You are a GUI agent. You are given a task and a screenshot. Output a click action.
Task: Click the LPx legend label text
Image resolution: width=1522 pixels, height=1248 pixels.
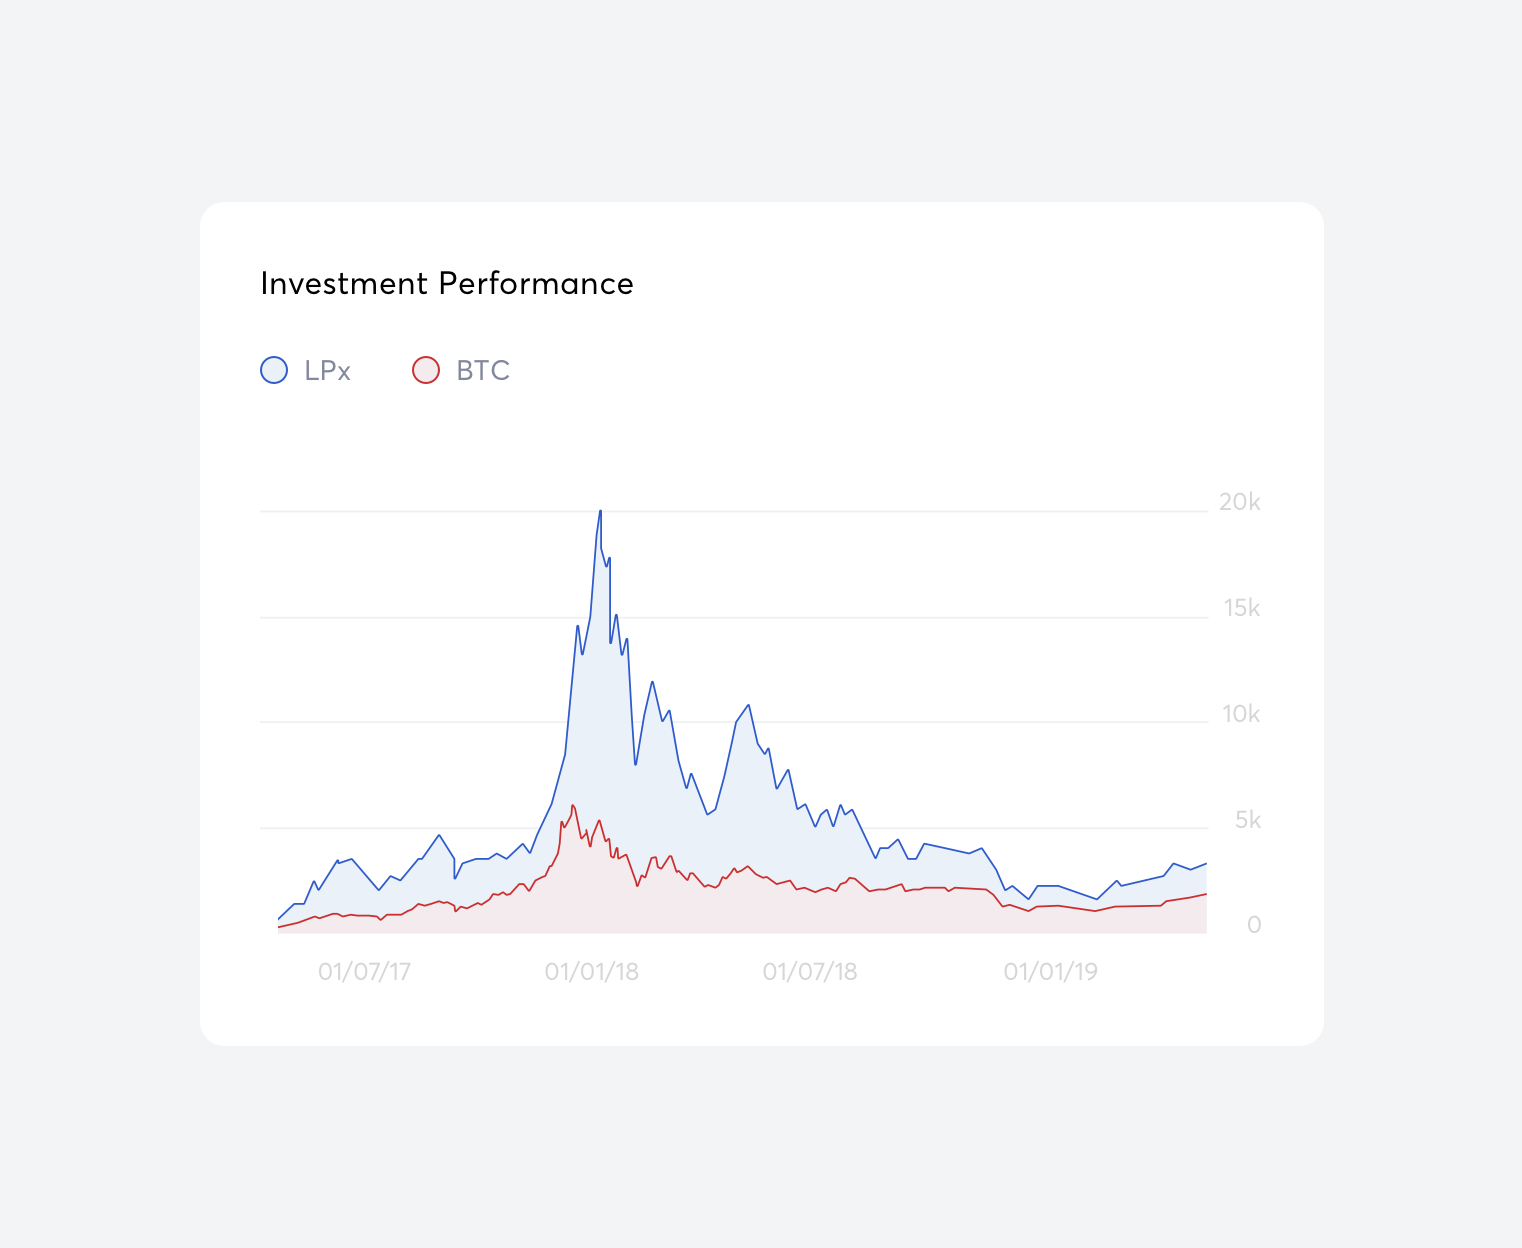327,371
